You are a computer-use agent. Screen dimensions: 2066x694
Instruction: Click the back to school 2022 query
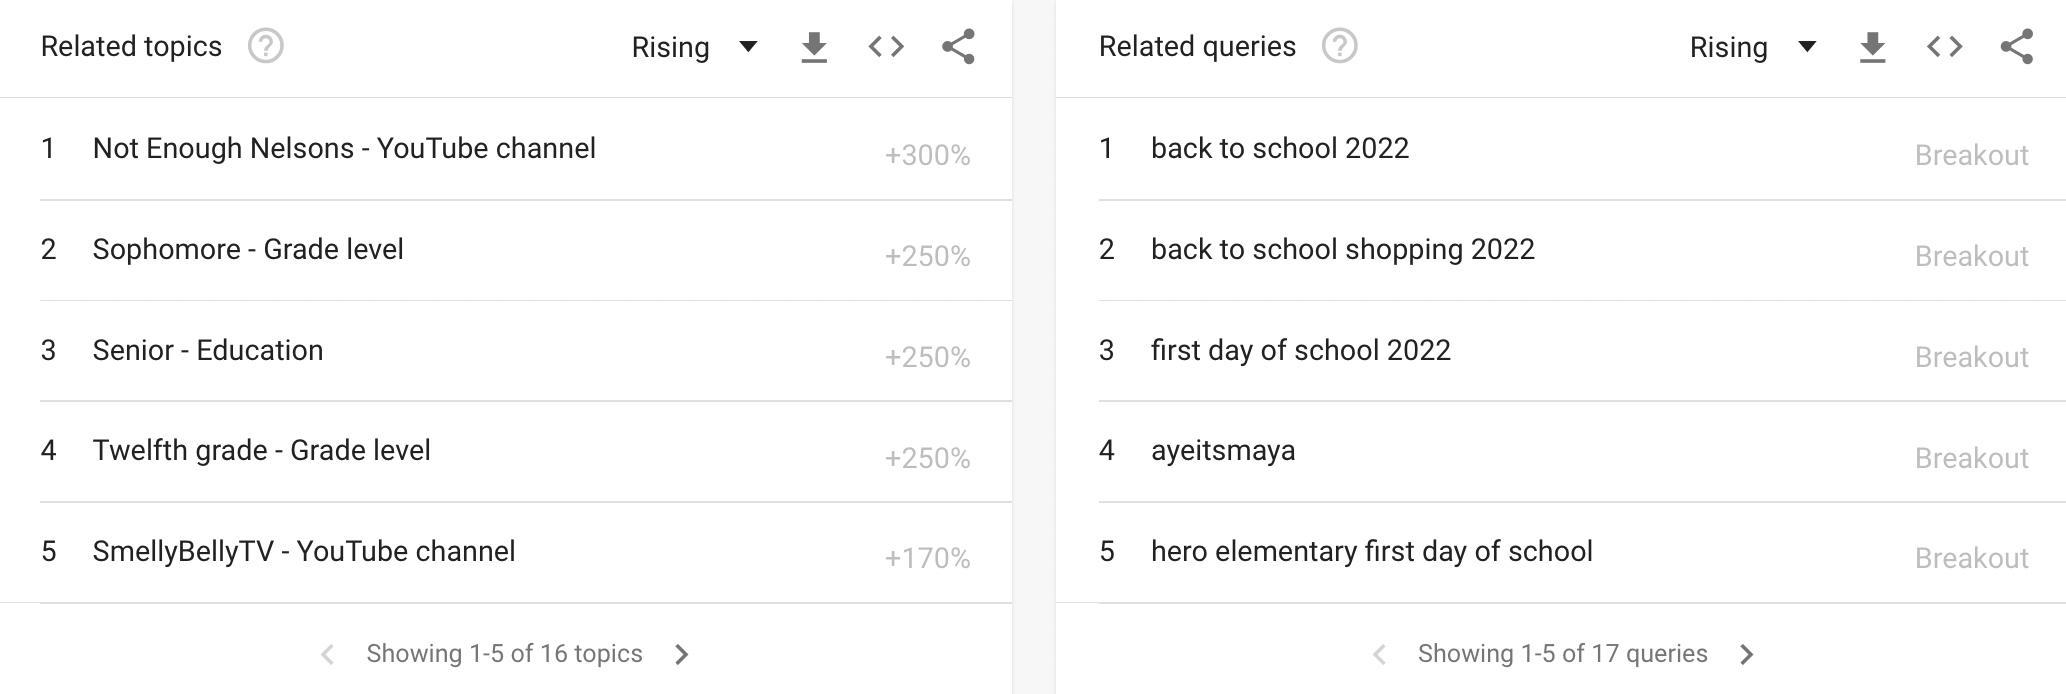1279,149
